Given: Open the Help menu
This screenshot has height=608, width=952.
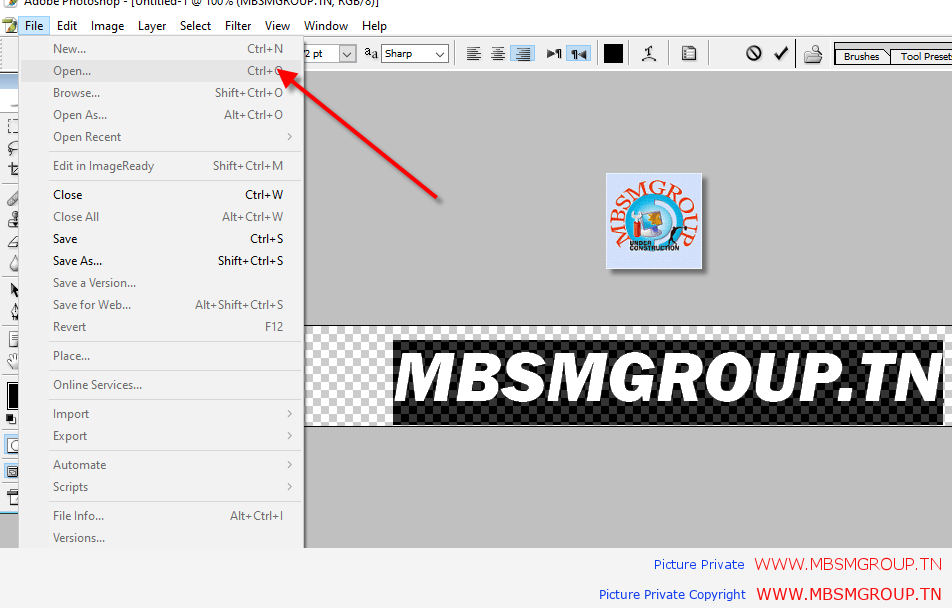Looking at the screenshot, I should pos(374,26).
